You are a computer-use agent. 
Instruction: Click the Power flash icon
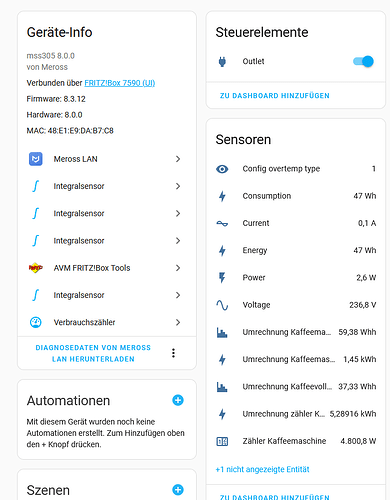(222, 278)
